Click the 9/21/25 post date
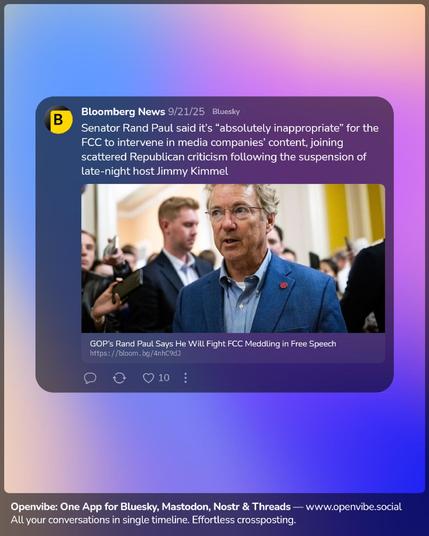The height and width of the screenshot is (536, 429). (186, 111)
